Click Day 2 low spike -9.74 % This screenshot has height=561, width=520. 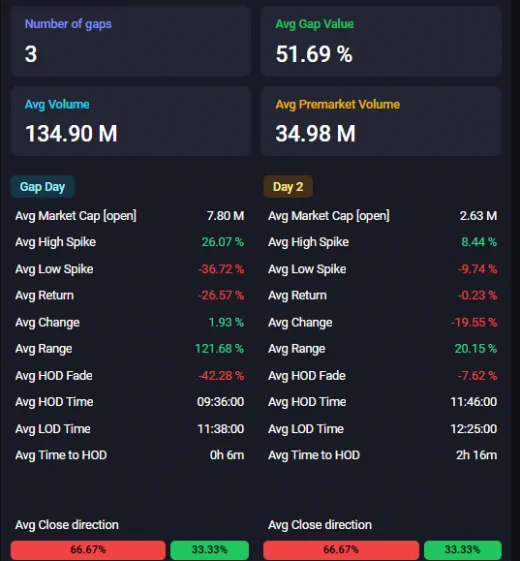[477, 269]
